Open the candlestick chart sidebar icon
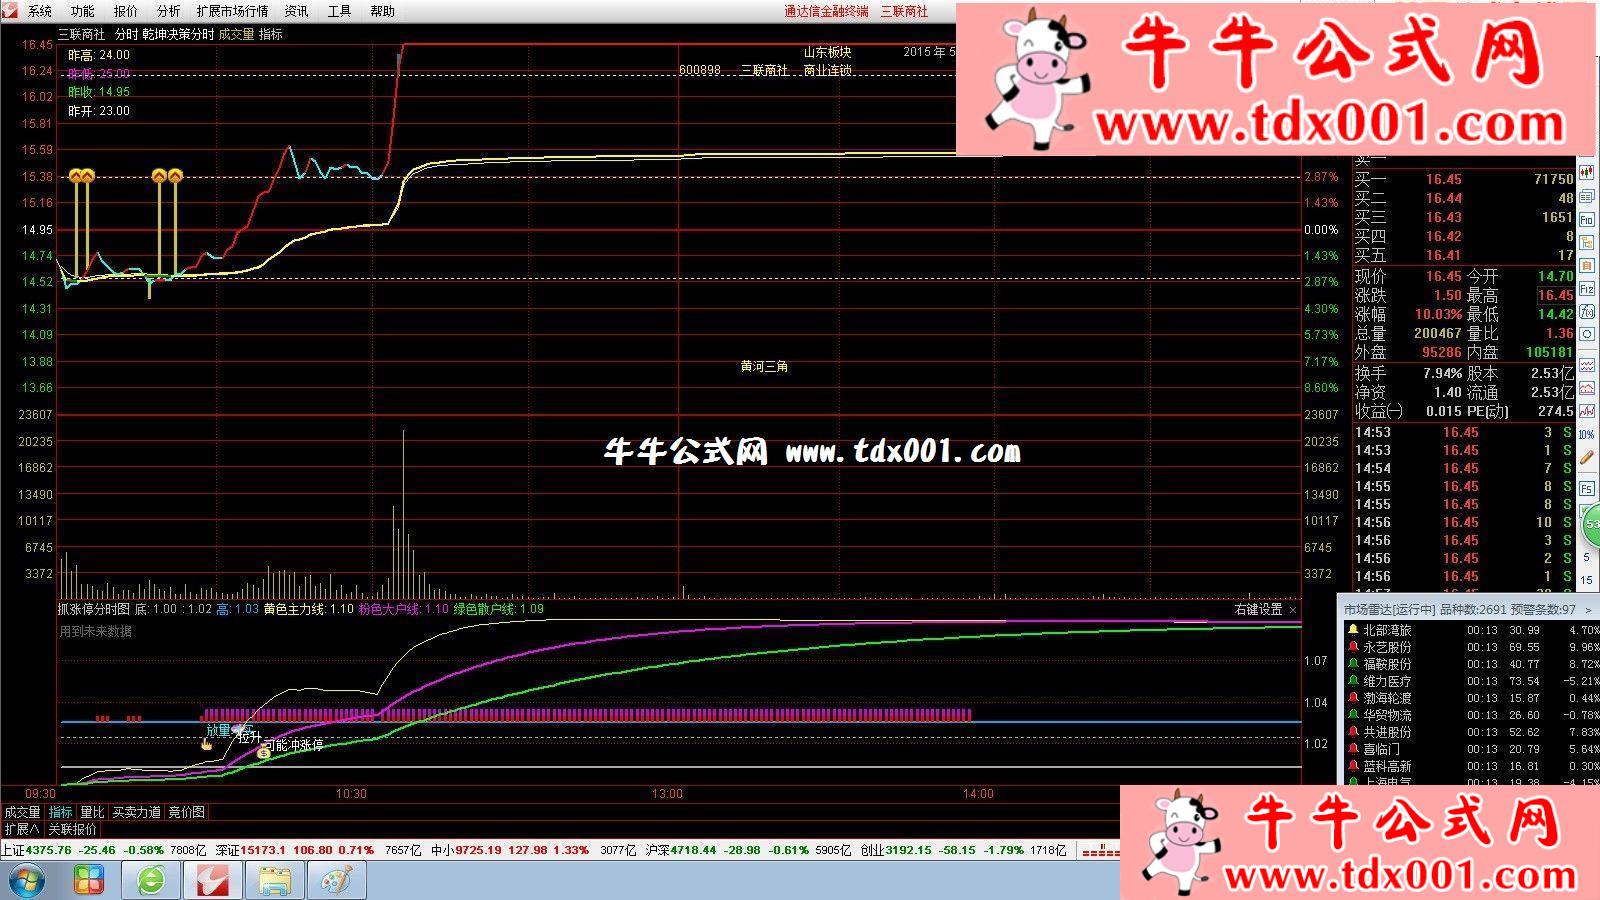The width and height of the screenshot is (1600, 900). coord(1586,173)
